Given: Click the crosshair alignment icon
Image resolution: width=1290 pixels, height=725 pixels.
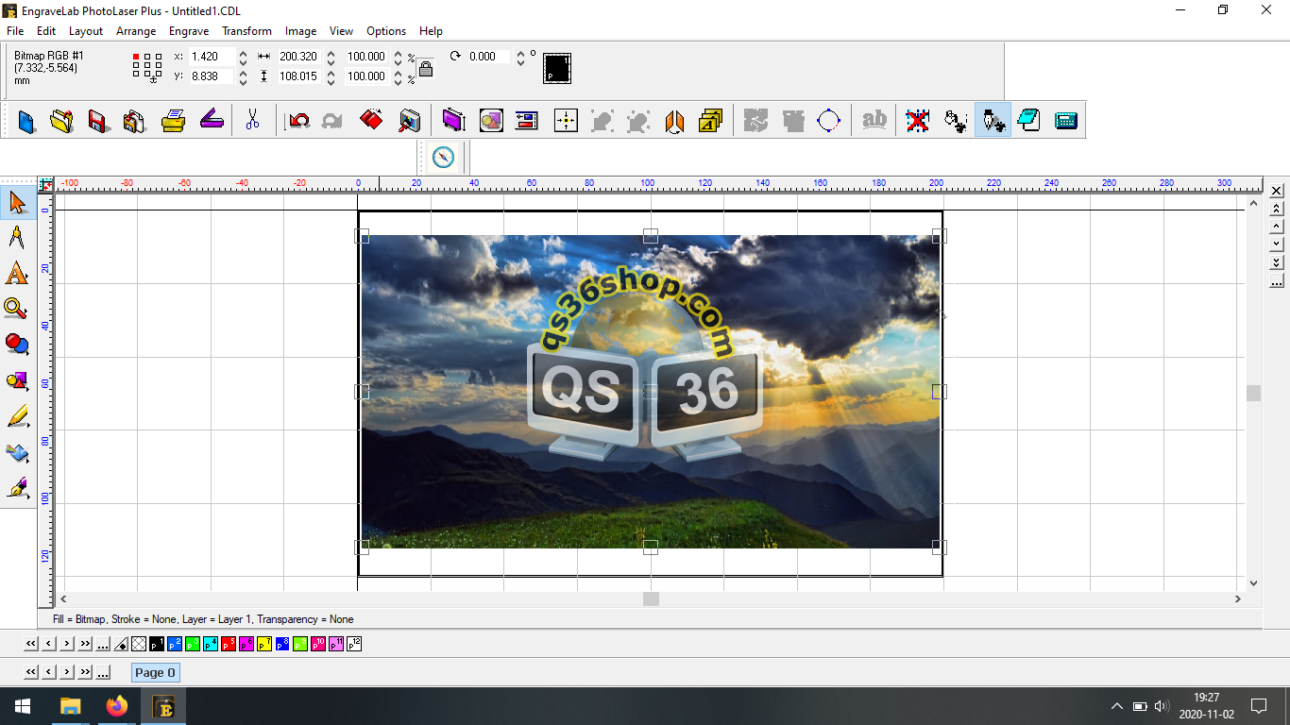Looking at the screenshot, I should coord(566,121).
